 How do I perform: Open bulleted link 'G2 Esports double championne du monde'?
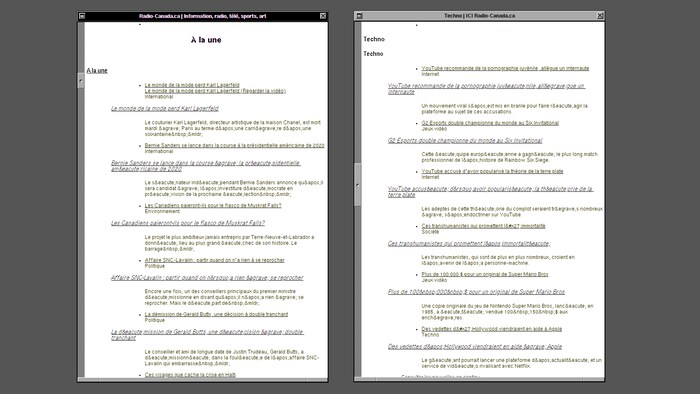(x=490, y=123)
